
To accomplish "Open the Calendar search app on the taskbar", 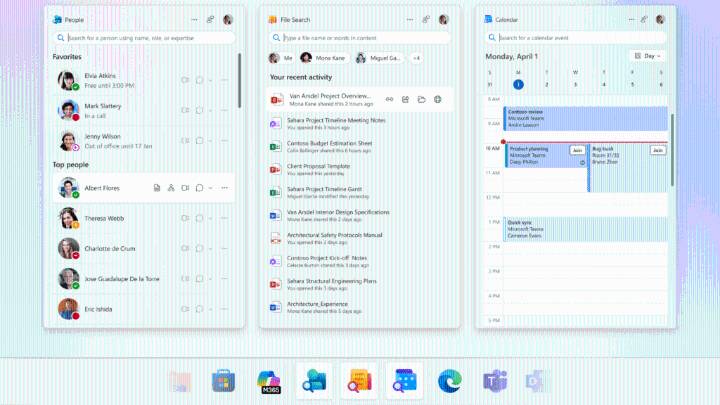I will coord(405,381).
